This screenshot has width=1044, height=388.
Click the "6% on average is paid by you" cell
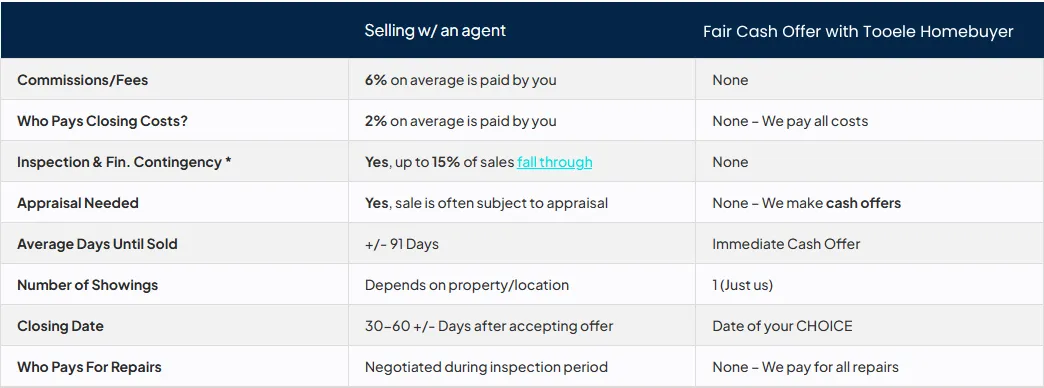pos(460,80)
